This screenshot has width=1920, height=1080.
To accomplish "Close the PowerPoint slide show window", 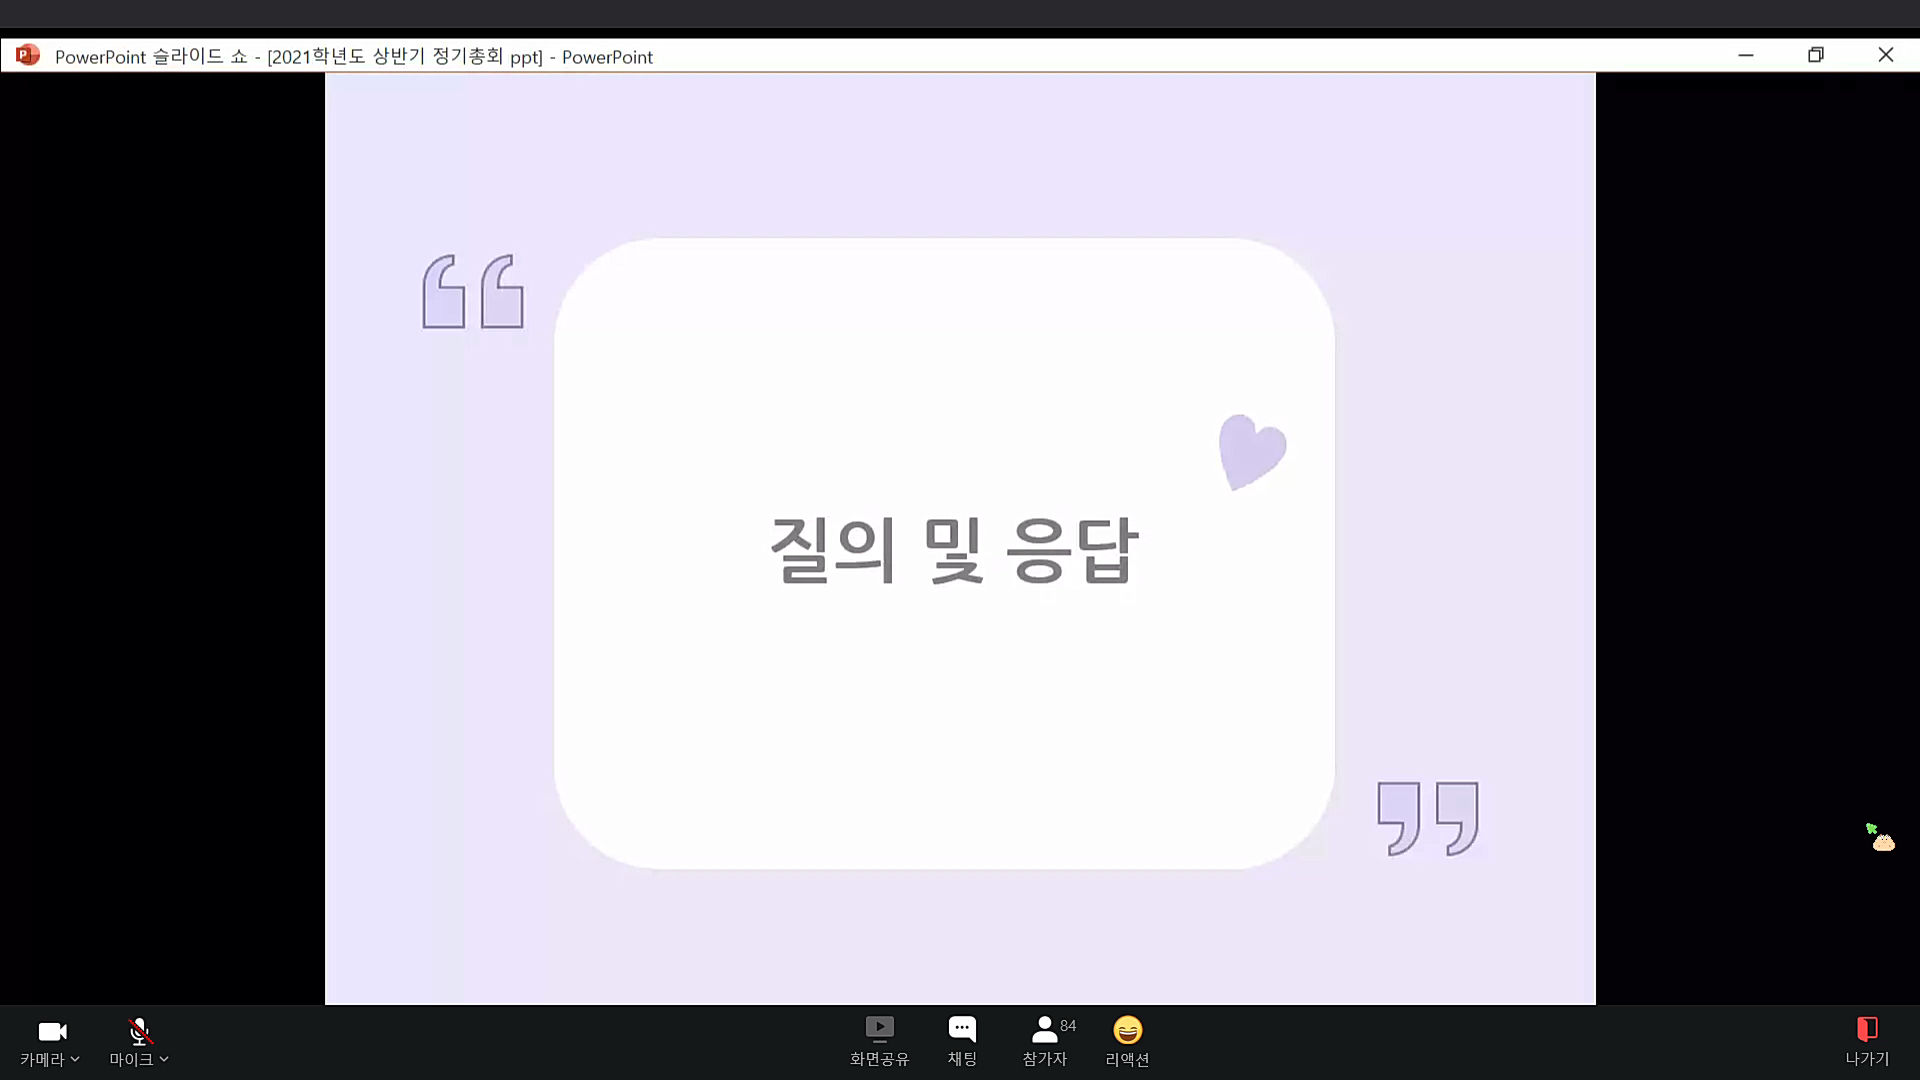I will pyautogui.click(x=1885, y=55).
